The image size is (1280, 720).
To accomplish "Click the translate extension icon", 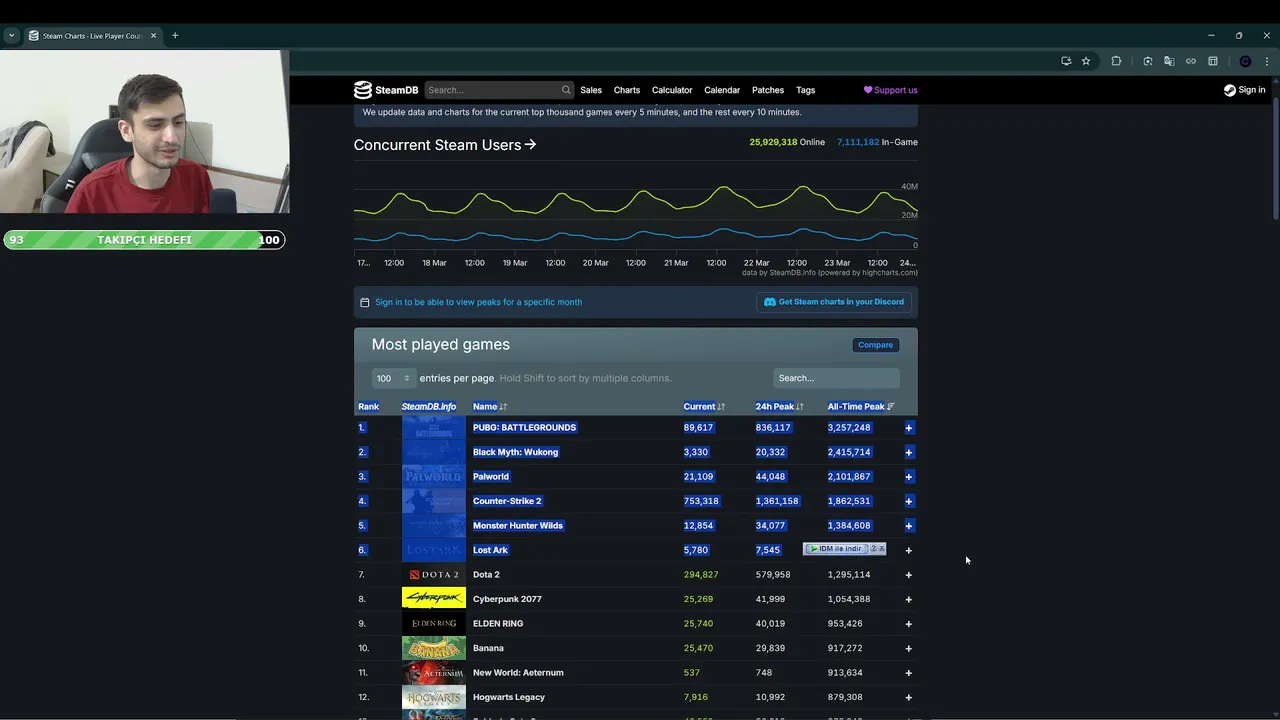I will (x=1169, y=61).
